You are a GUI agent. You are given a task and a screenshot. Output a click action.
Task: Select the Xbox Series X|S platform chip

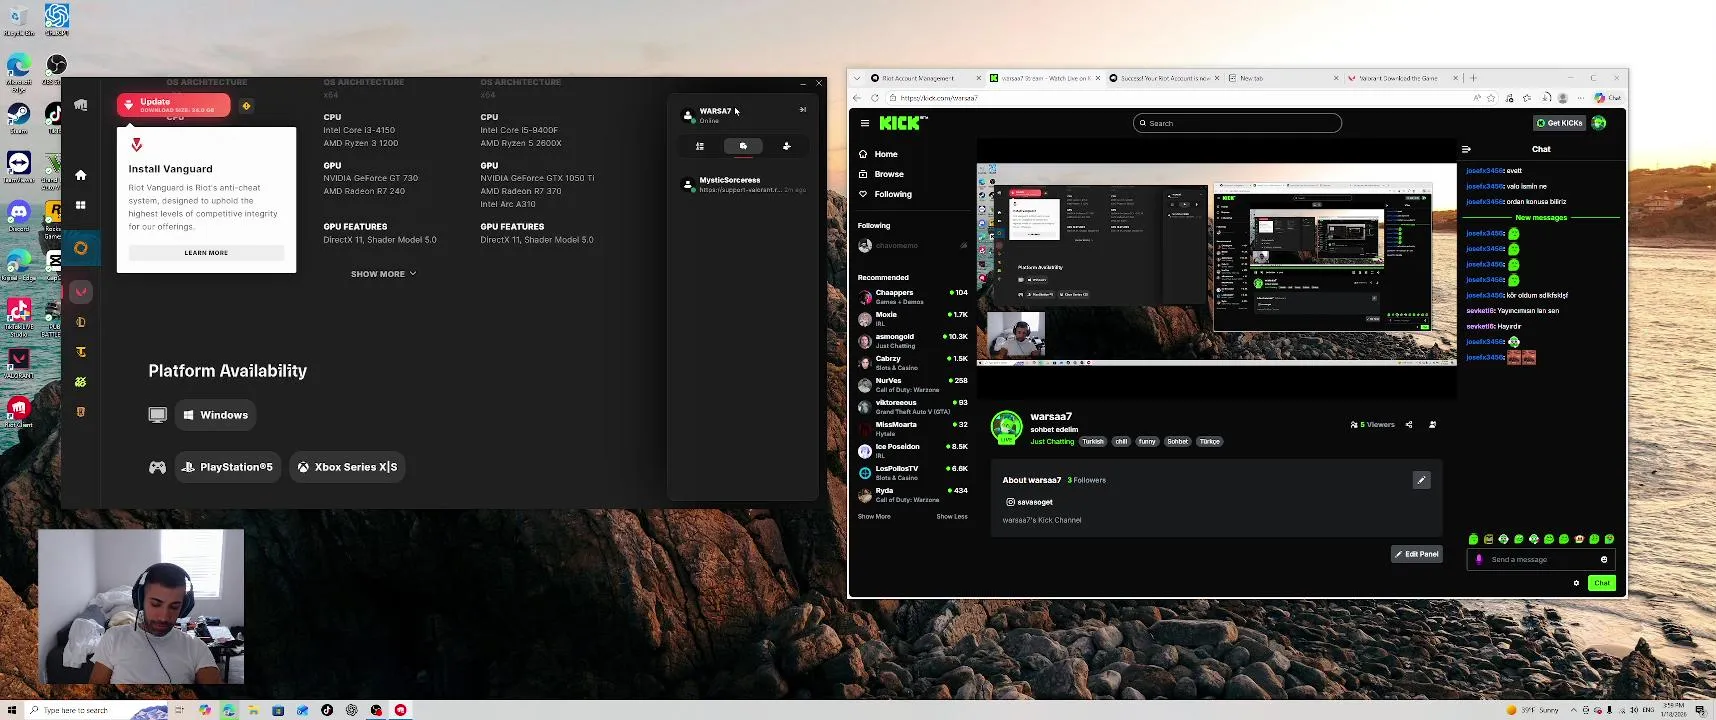[347, 467]
